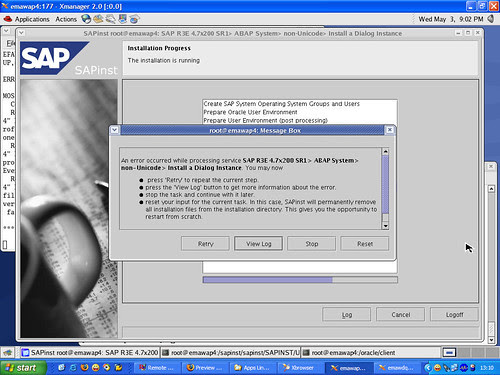Open SAPinst window menu arrow in title bar
This screenshot has height=375, width=500.
(21, 33)
